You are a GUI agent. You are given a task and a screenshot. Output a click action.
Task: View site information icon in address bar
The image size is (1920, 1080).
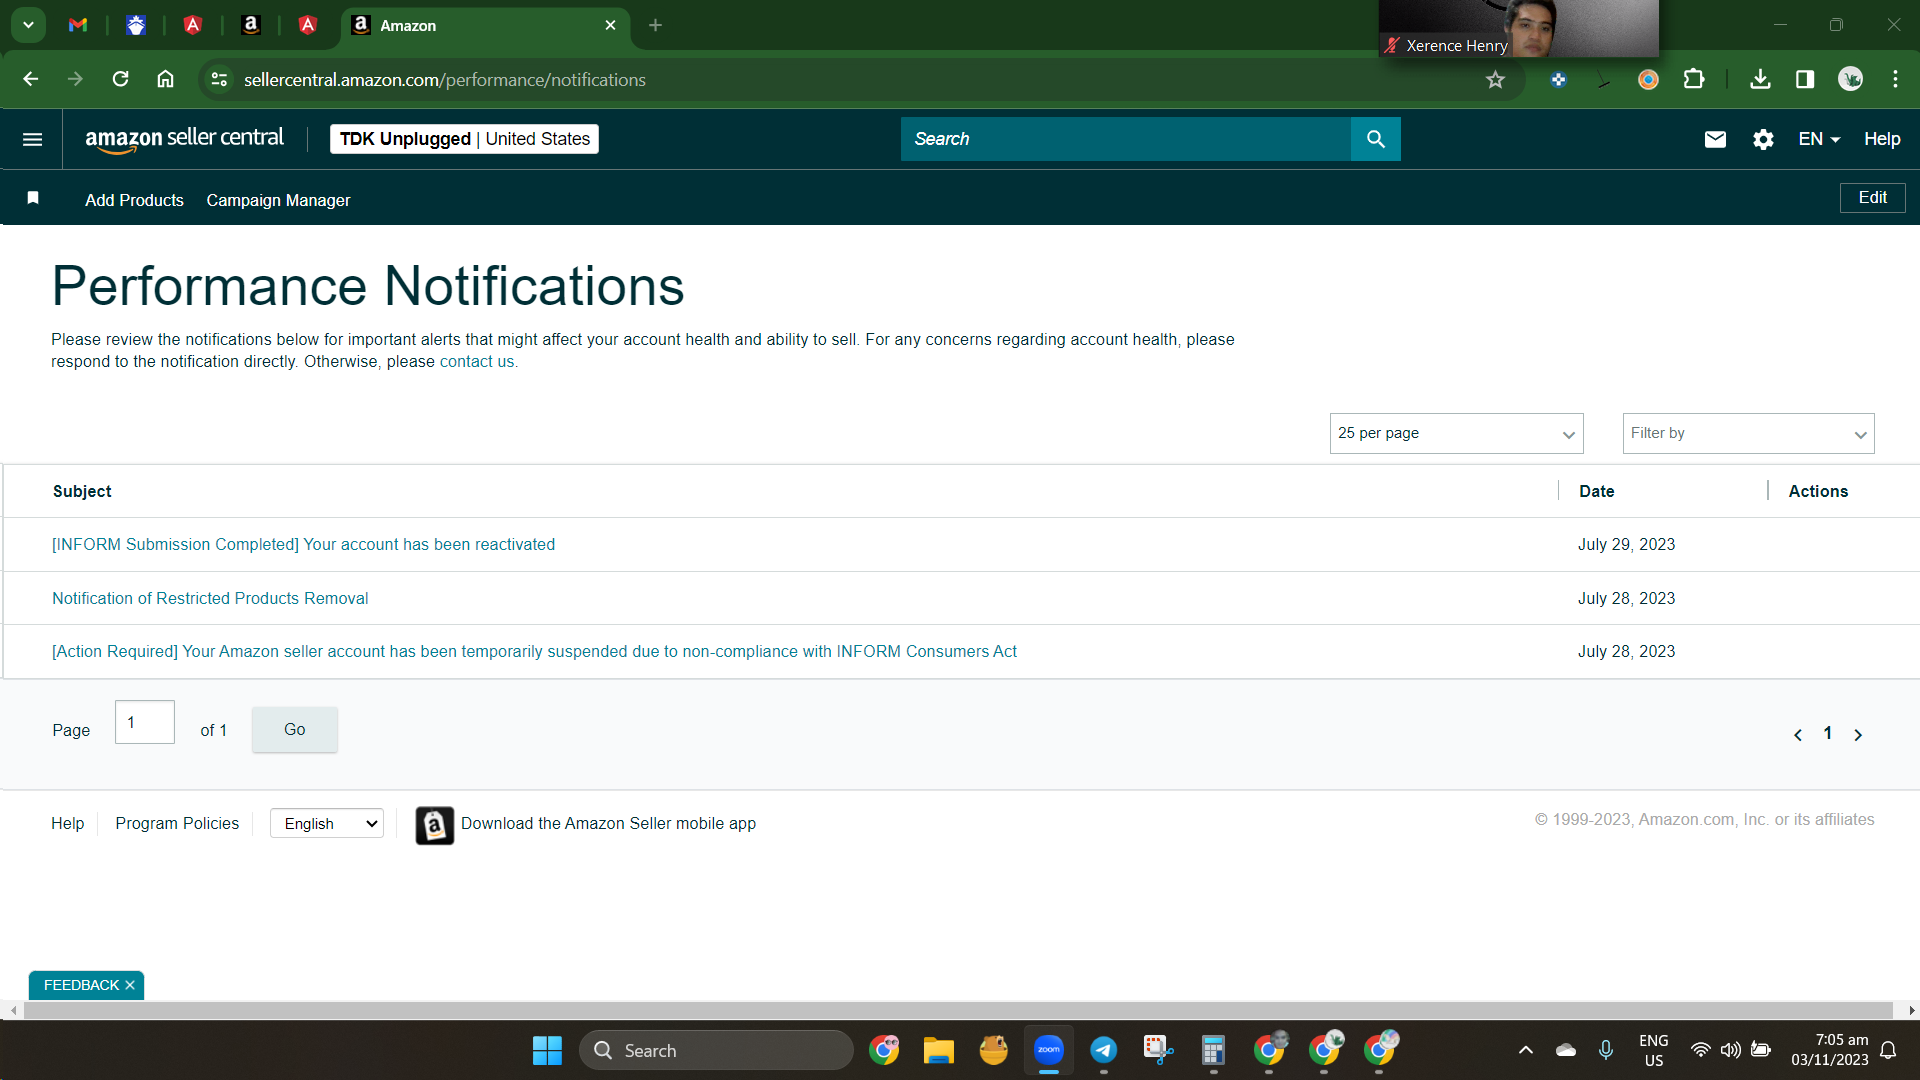219,79
